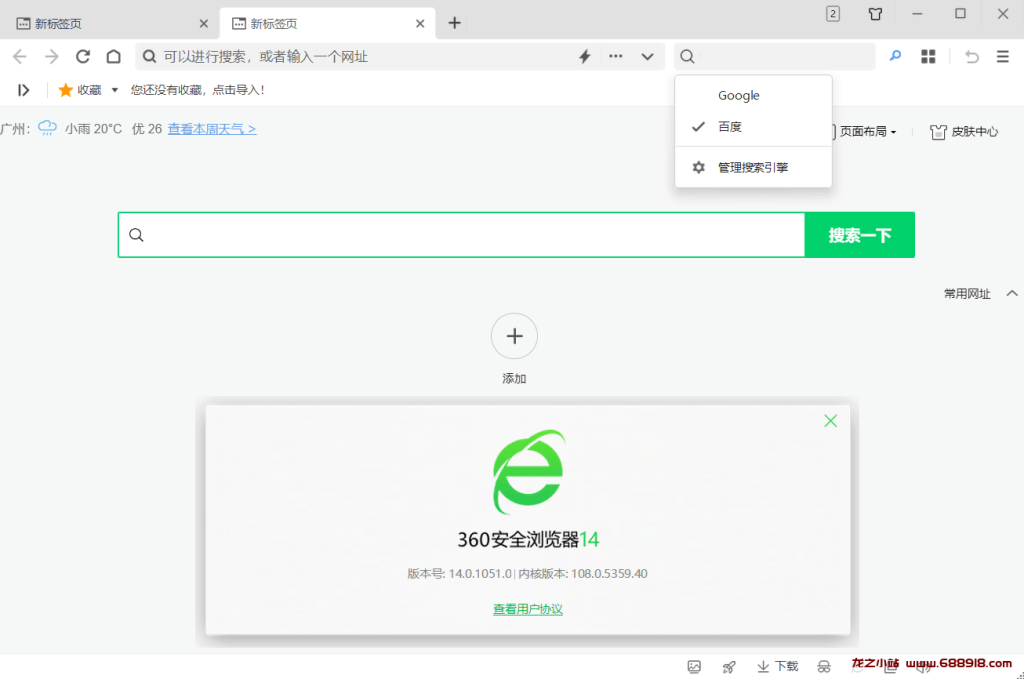Open a new tab with plus button

[x=455, y=23]
